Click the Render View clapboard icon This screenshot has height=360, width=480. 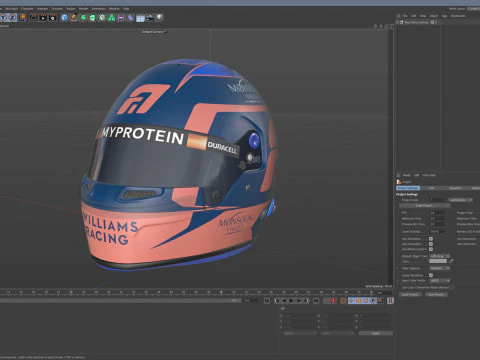[34, 17]
